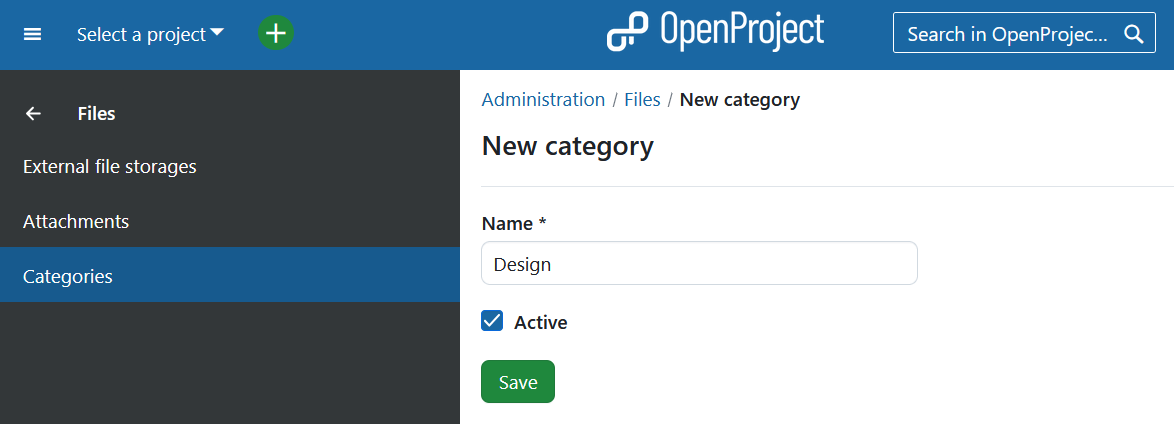Click the back arrow beside Files
Image resolution: width=1174 pixels, height=424 pixels.
tap(33, 114)
